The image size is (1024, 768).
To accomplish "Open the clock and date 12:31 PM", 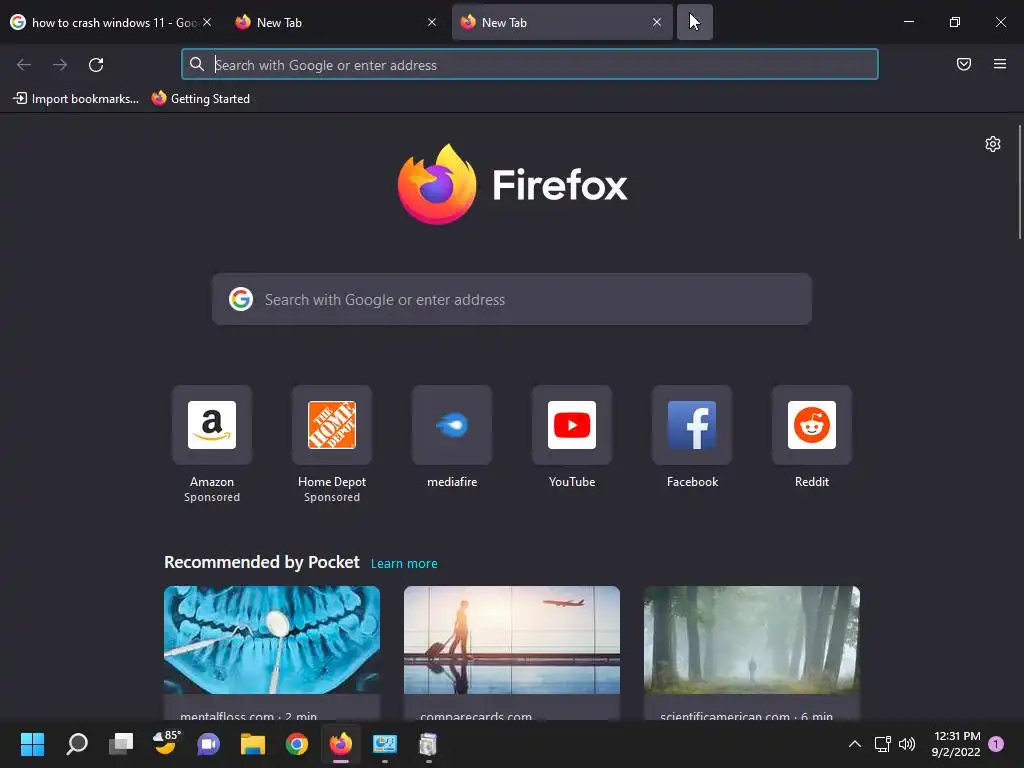I will click(x=956, y=744).
